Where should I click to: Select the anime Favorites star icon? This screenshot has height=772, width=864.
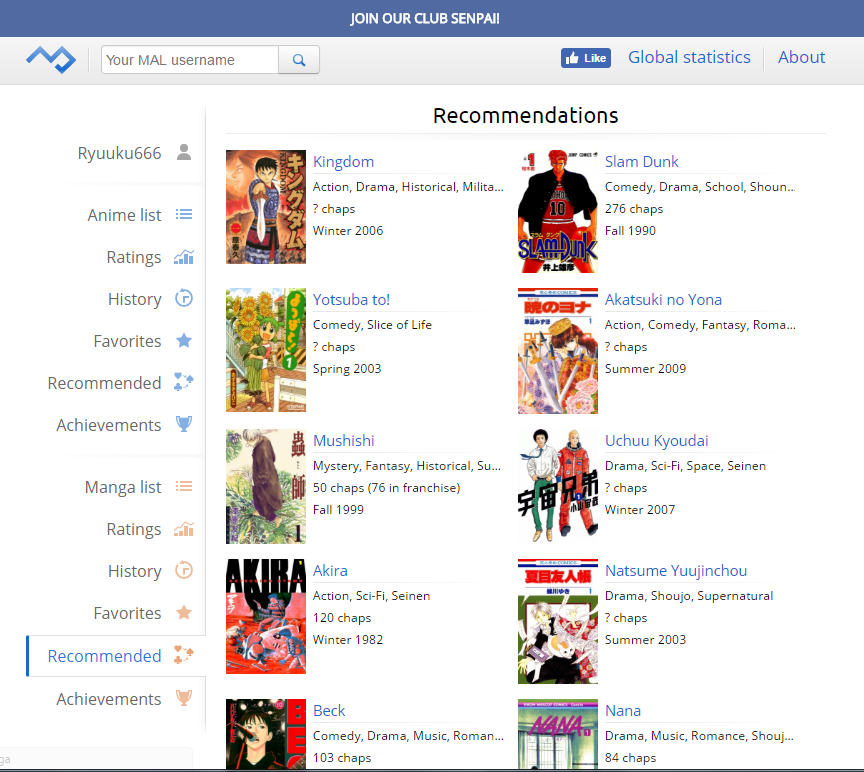click(x=184, y=341)
